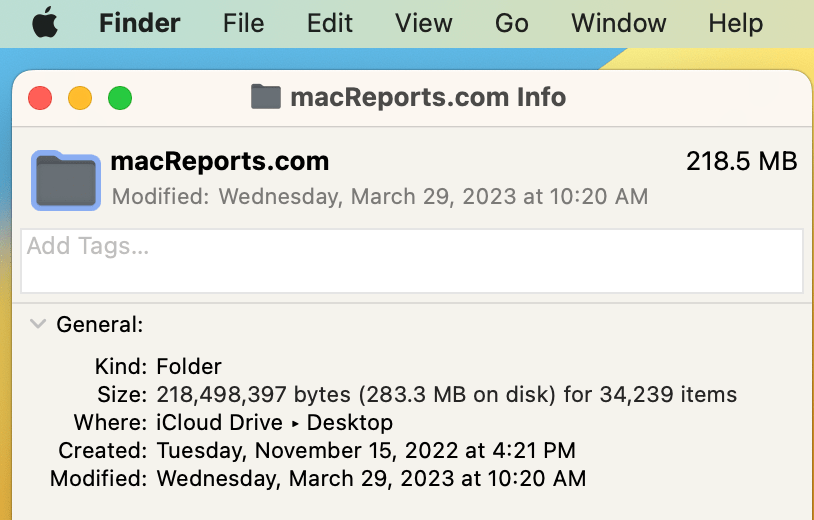Close the macReports.com Info window
814x520 pixels.
point(40,98)
